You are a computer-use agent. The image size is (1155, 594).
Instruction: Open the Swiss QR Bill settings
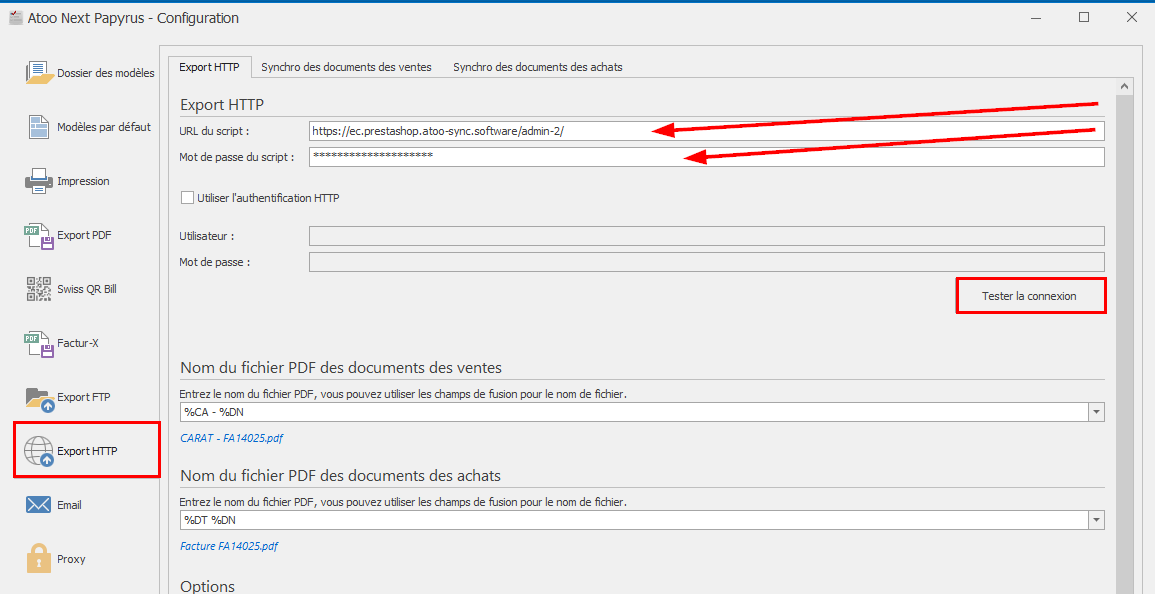[39, 289]
